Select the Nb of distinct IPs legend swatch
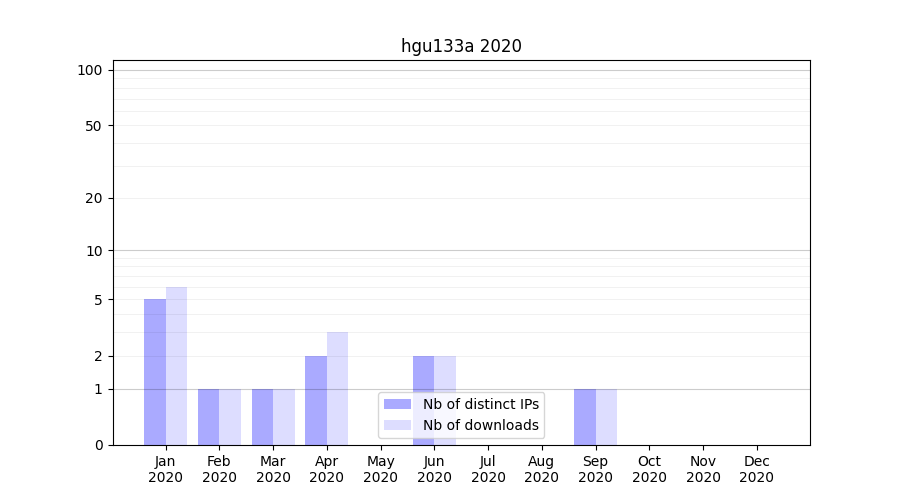900x500 pixels. coord(397,404)
